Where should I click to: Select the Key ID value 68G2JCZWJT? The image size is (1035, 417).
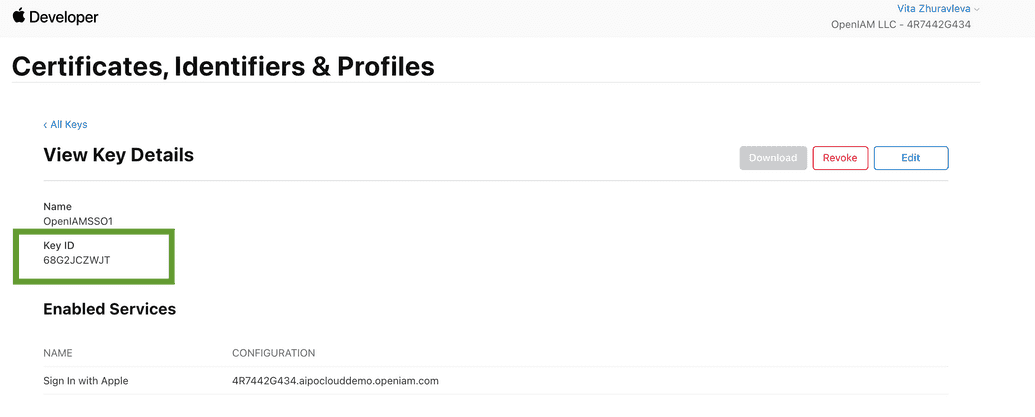(x=78, y=261)
